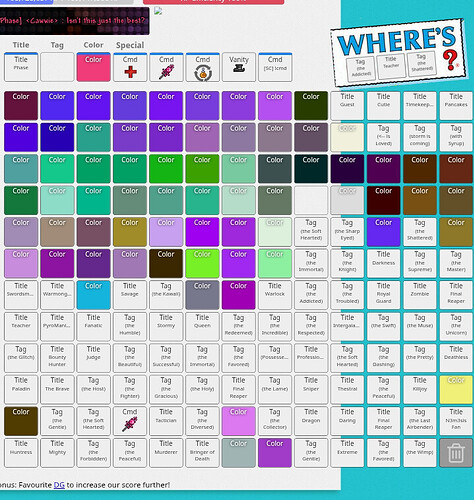Select the Title Pancakes item
Screen dimensions: 474x500
tap(456, 106)
